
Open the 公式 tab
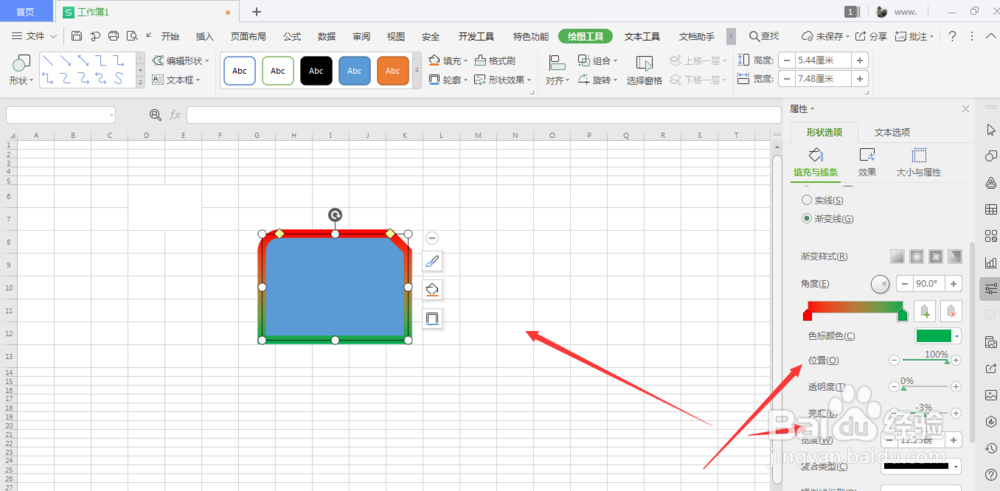292,36
